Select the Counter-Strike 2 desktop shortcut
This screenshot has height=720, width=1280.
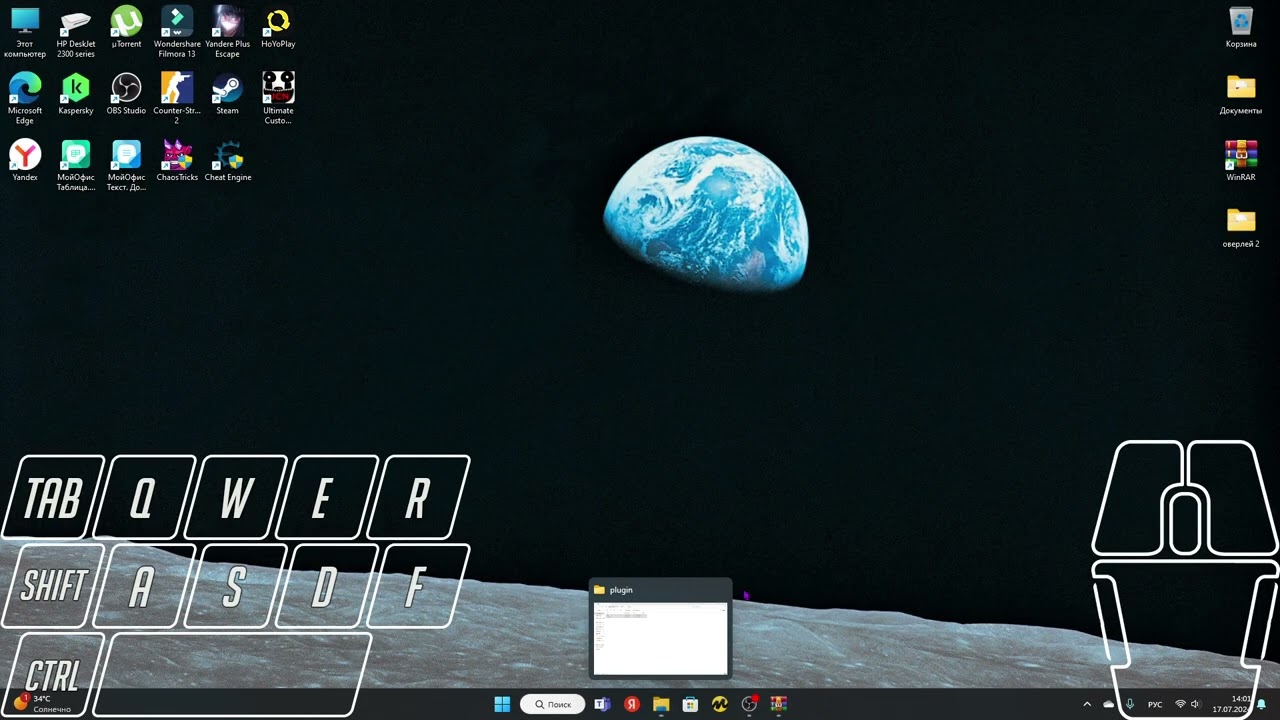coord(177,99)
